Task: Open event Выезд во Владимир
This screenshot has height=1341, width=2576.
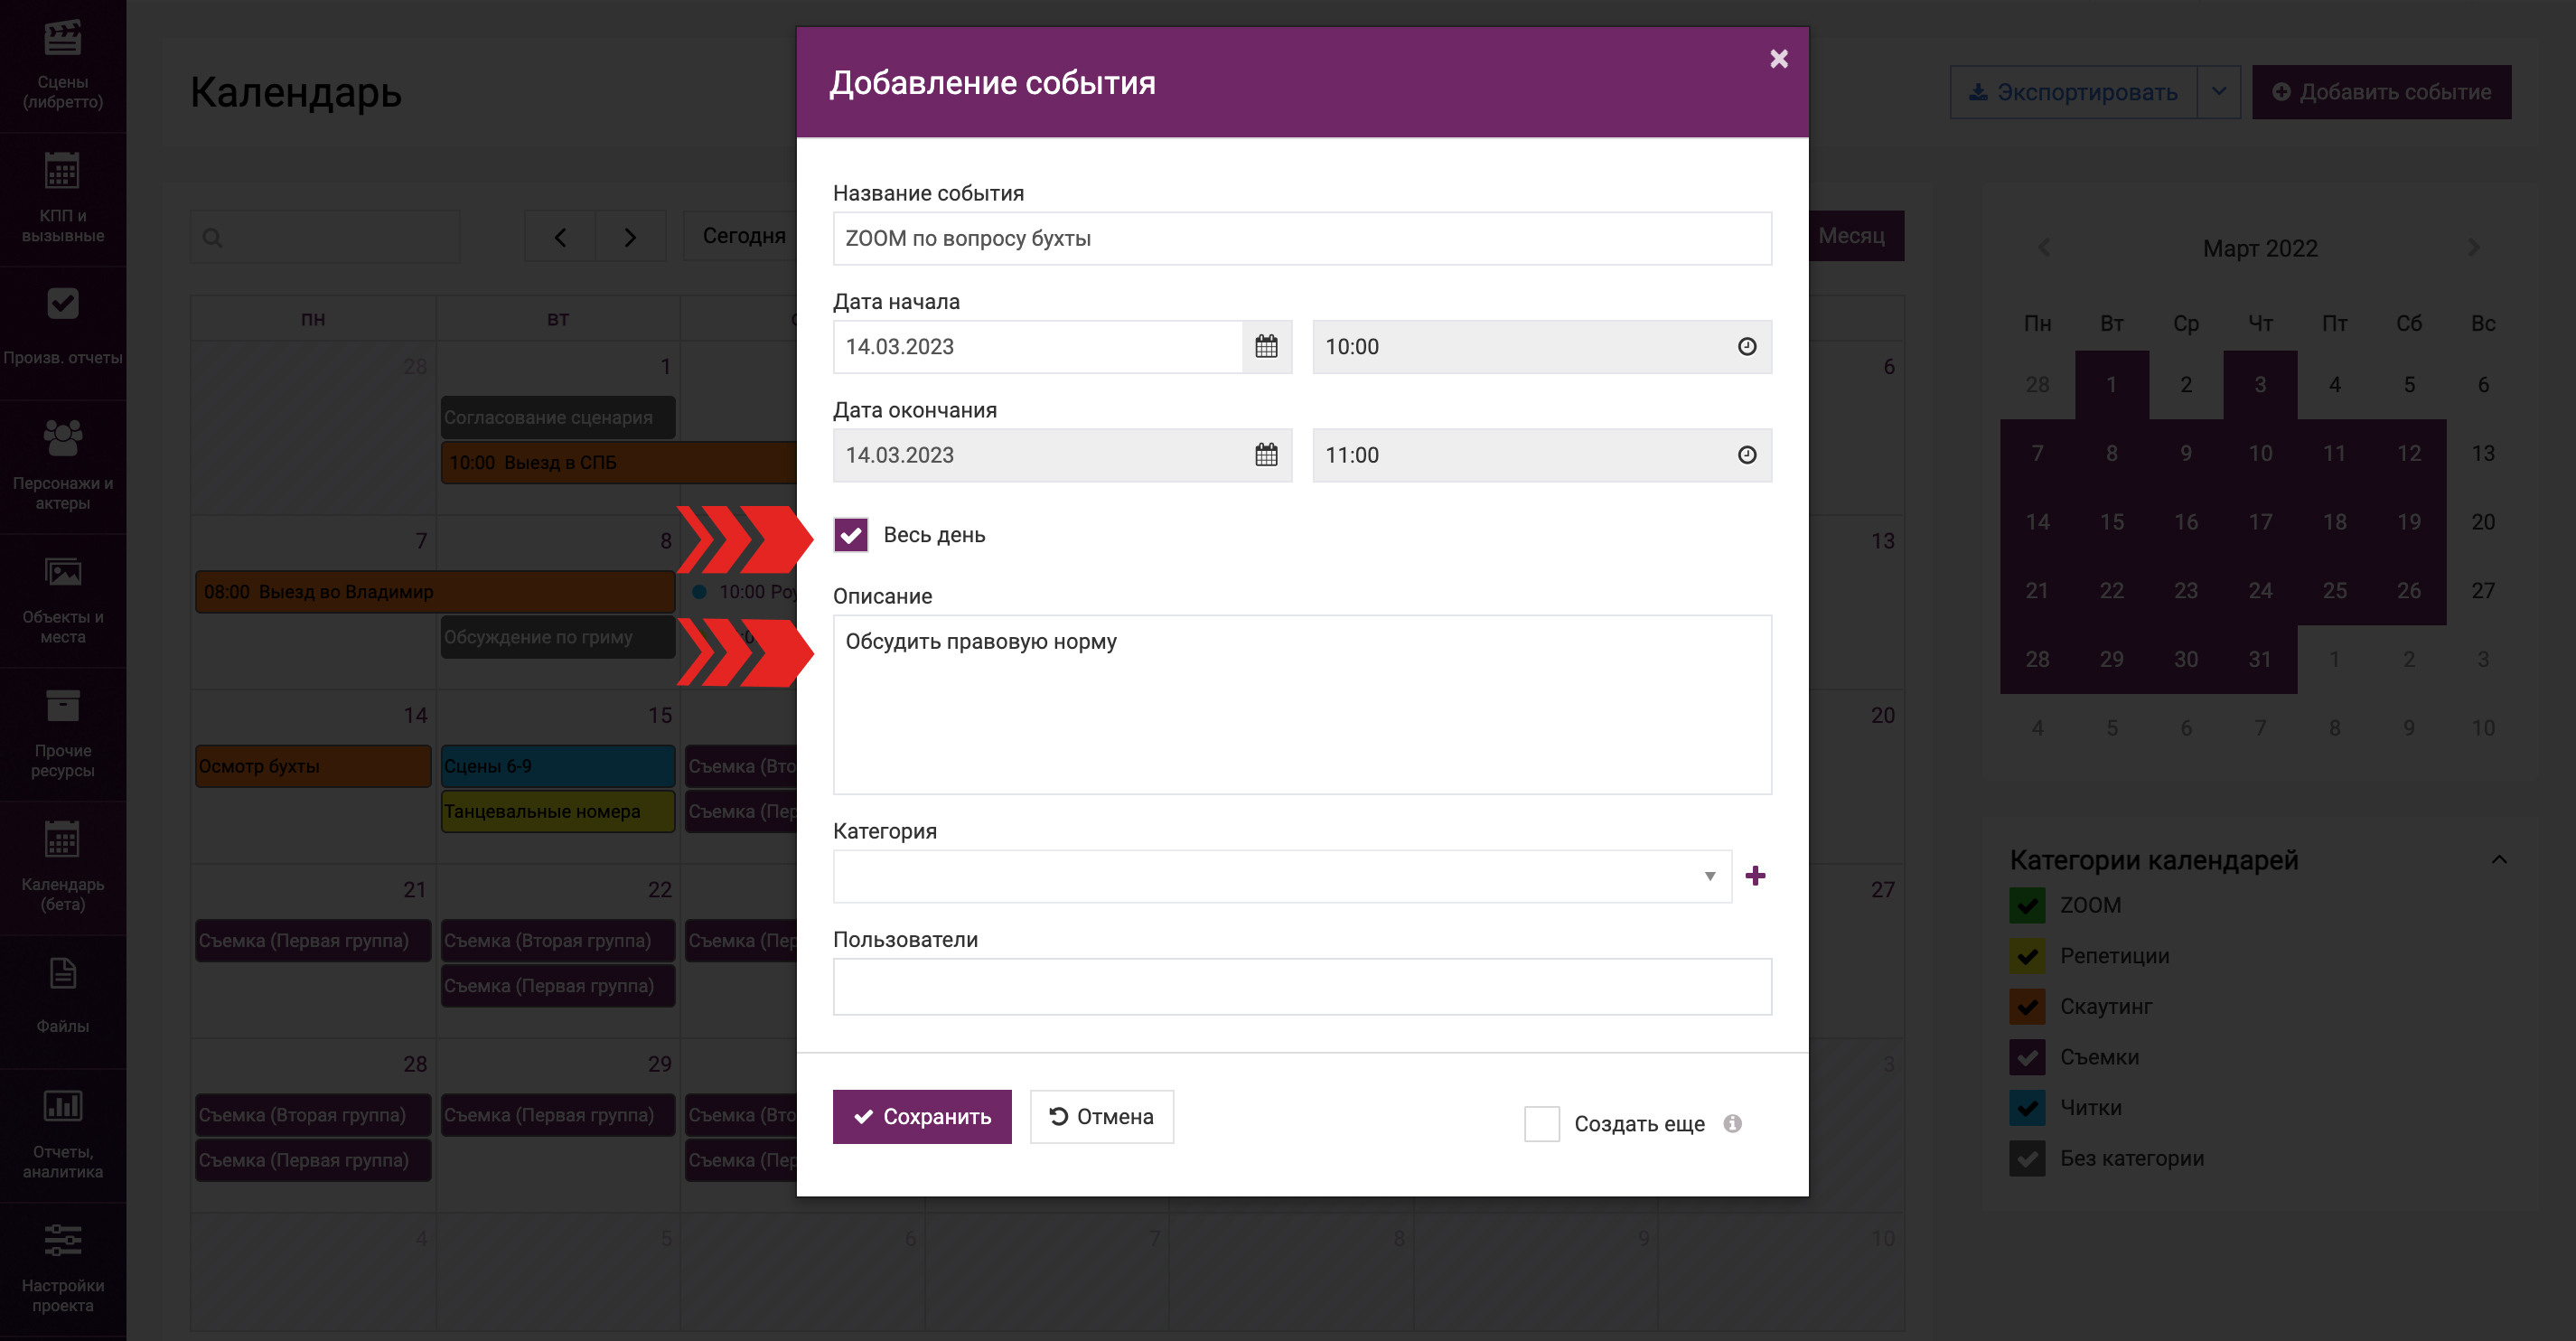Action: pos(435,591)
